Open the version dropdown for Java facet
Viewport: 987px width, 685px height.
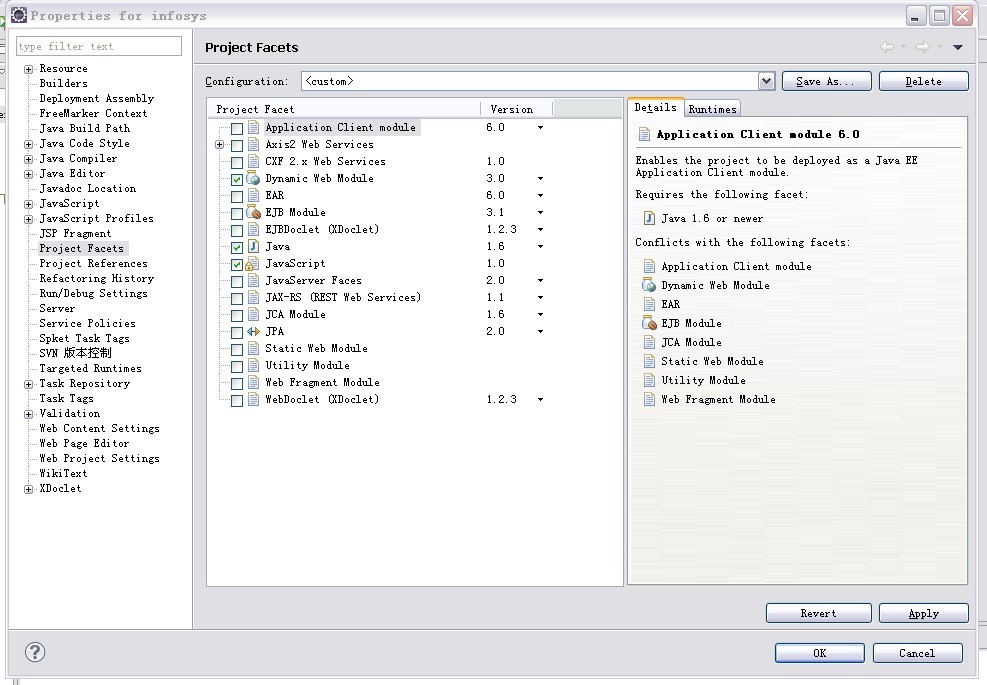(540, 247)
